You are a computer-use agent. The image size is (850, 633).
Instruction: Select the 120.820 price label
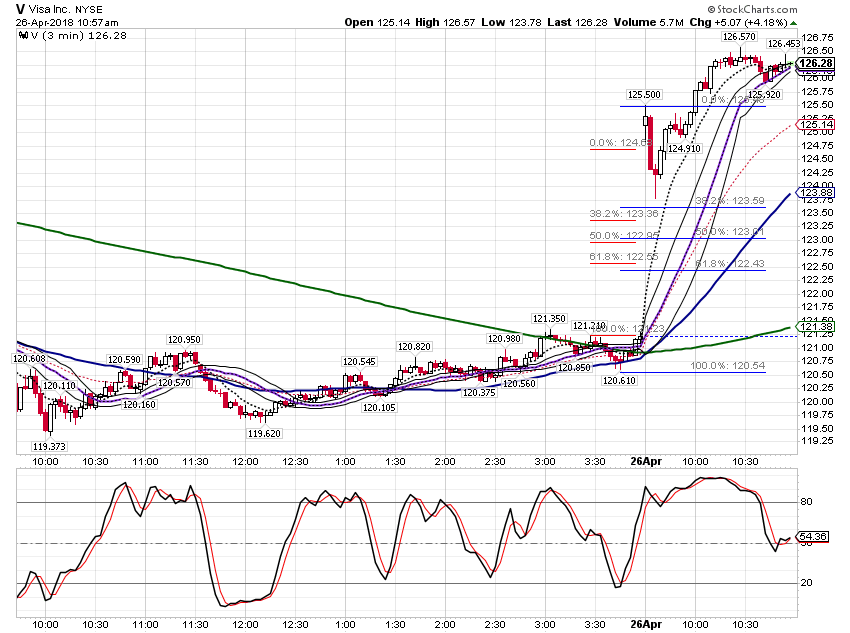coord(414,347)
